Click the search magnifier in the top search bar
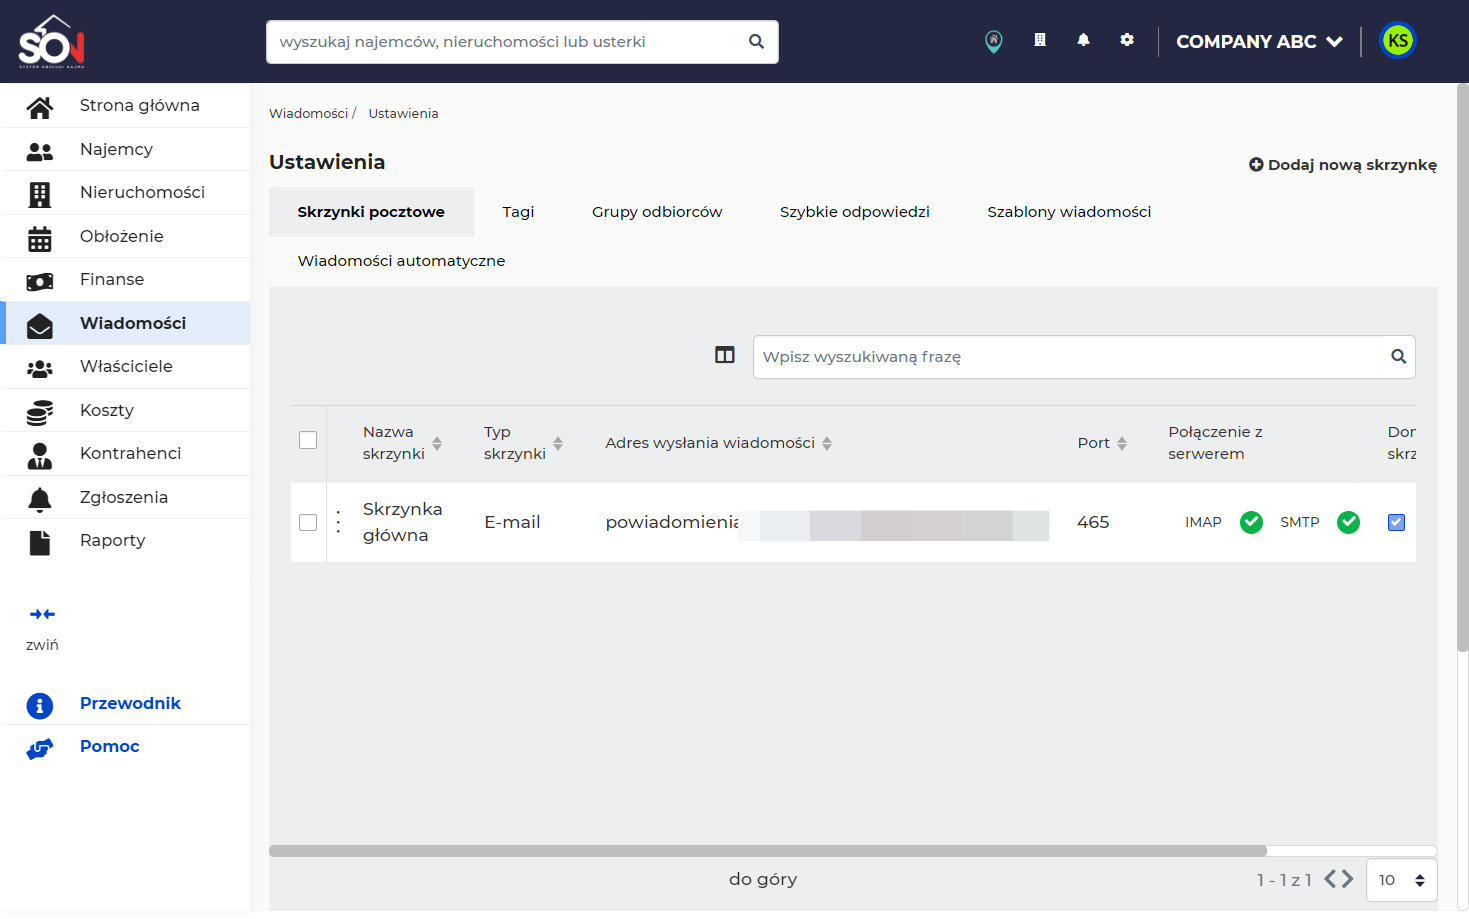Image resolution: width=1469 pixels, height=919 pixels. (756, 42)
